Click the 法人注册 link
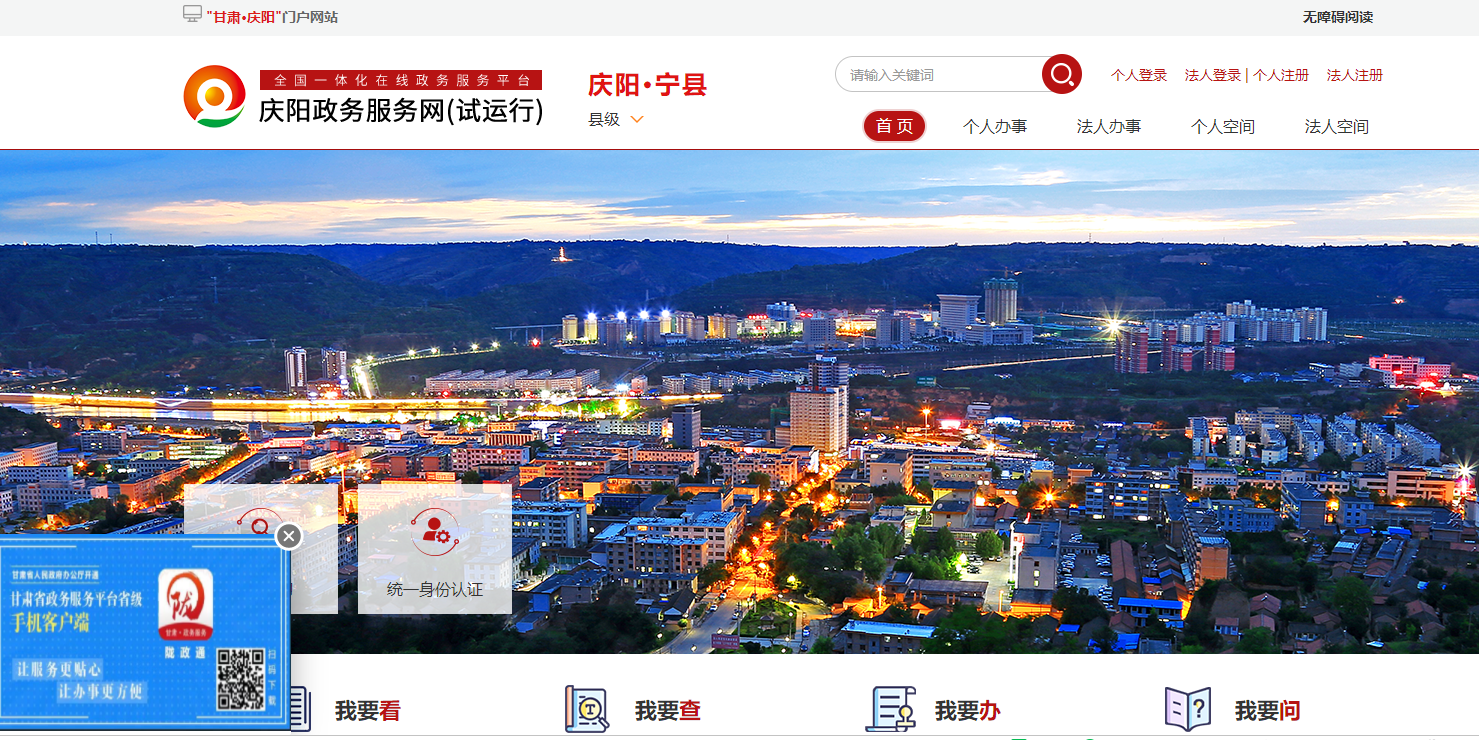This screenshot has width=1479, height=740. 1355,75
